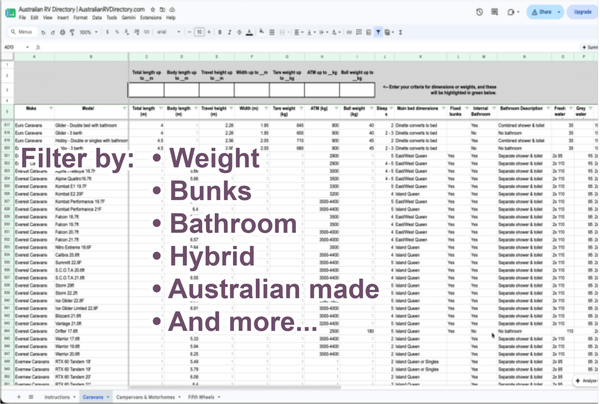Open the Filter views icon menu
The width and height of the screenshot is (600, 404).
click(389, 32)
